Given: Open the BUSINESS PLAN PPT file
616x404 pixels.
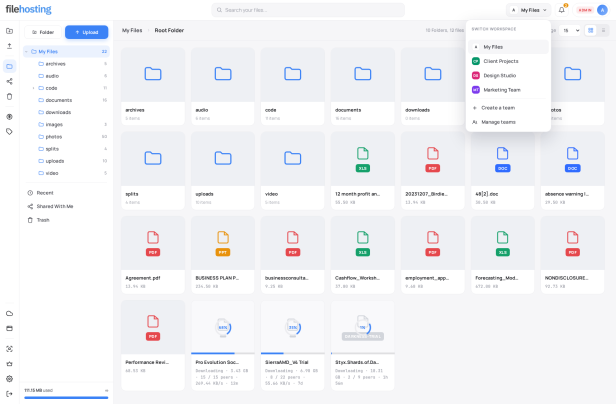Looking at the screenshot, I should point(223,255).
